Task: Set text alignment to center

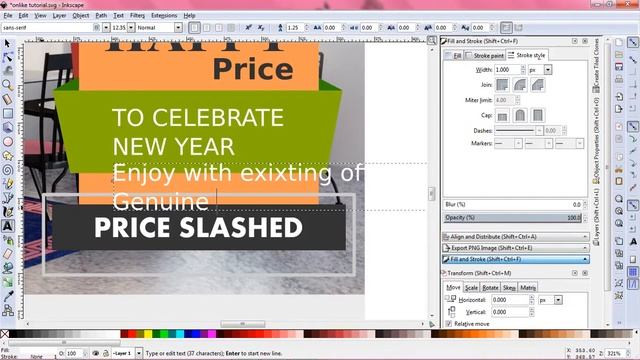Action: point(207,27)
